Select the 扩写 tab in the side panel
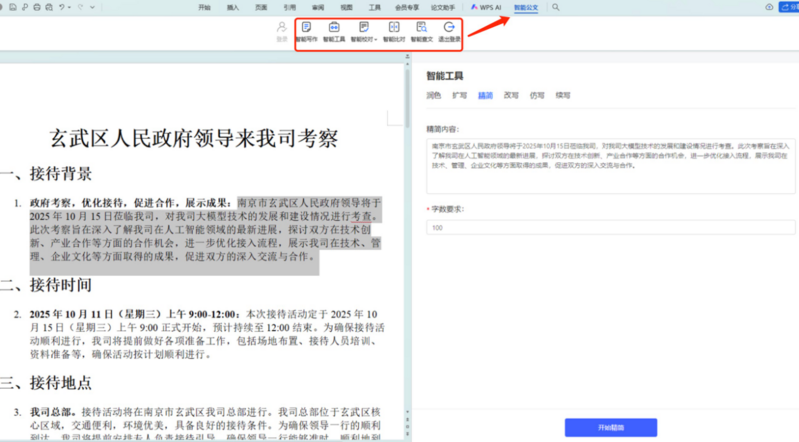Screen dimensions: 799x442 coord(459,95)
